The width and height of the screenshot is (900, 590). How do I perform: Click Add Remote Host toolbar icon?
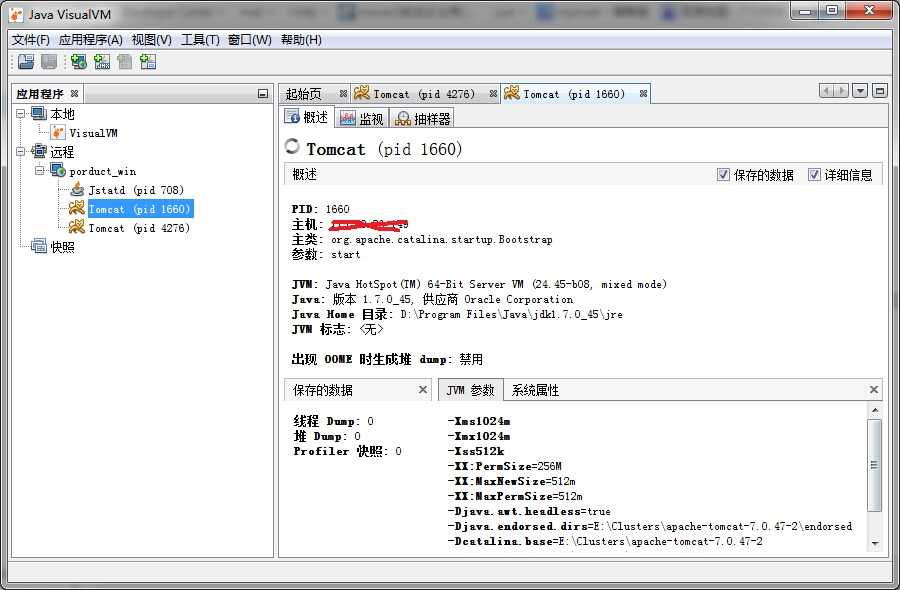(x=79, y=61)
